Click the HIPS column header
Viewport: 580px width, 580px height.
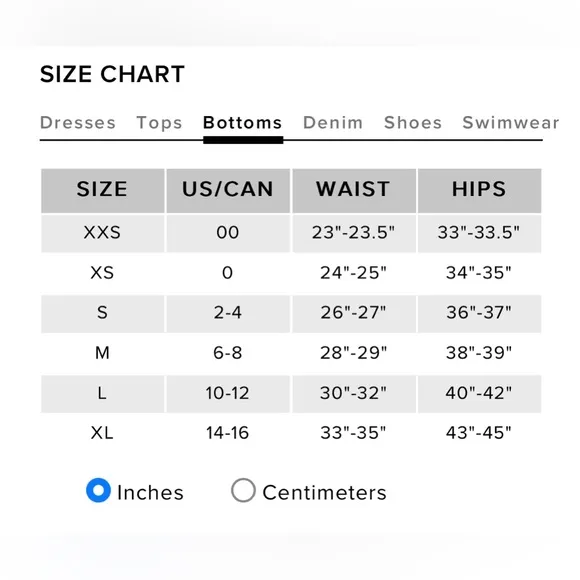click(x=479, y=191)
